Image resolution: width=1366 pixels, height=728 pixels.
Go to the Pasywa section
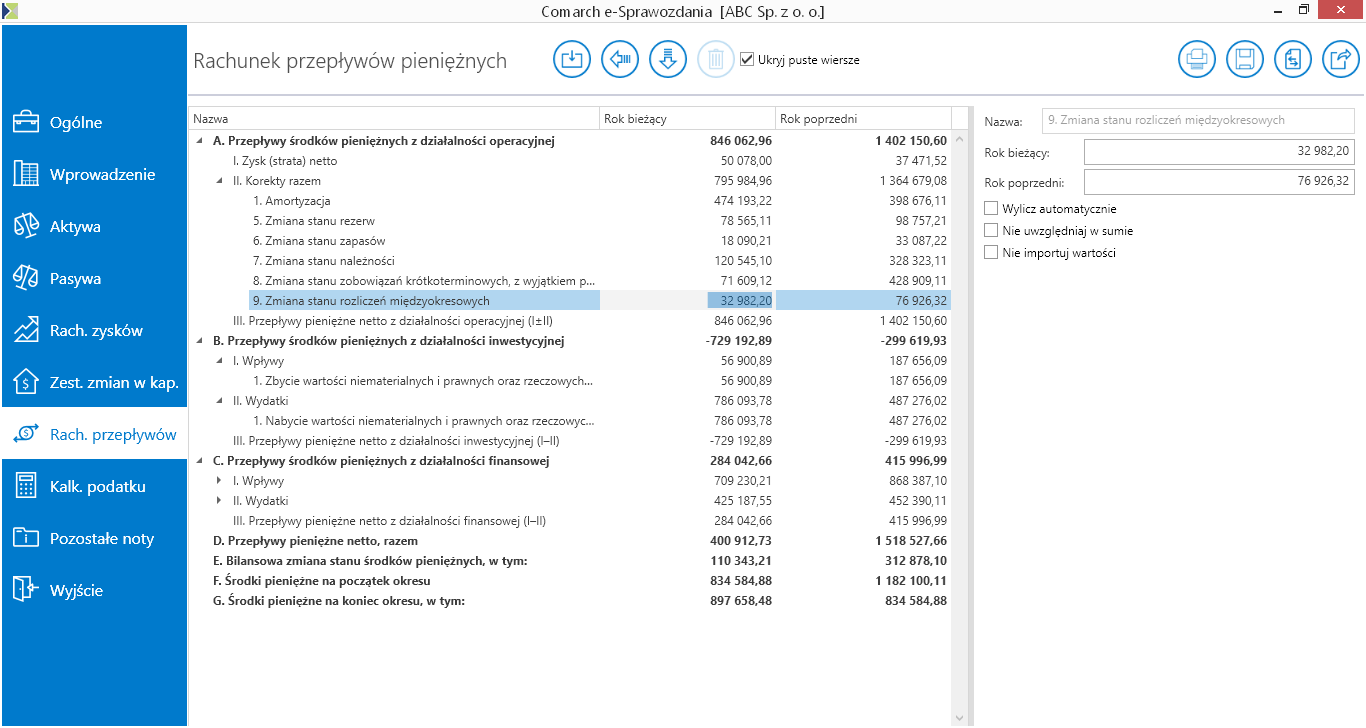tap(76, 279)
